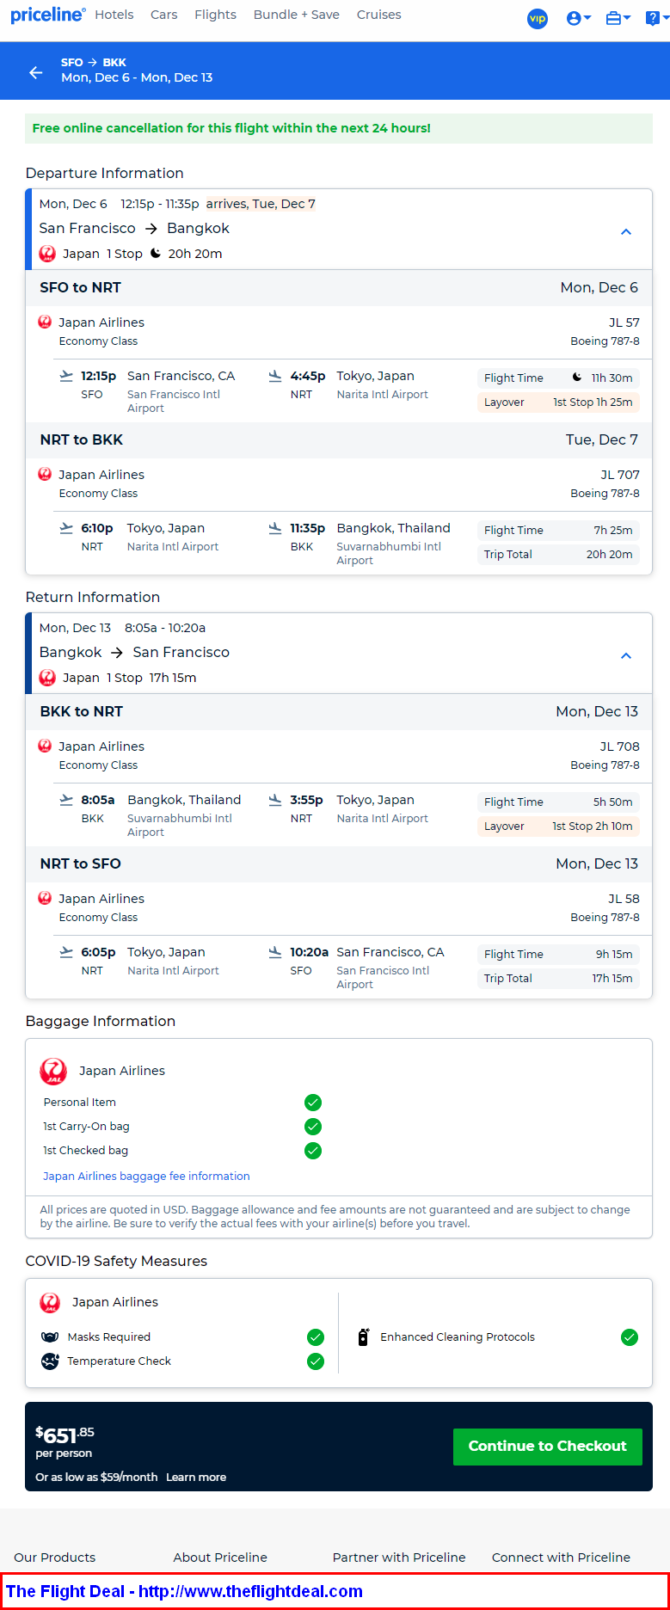Open the Hotels tab
670x1610 pixels.
[114, 15]
